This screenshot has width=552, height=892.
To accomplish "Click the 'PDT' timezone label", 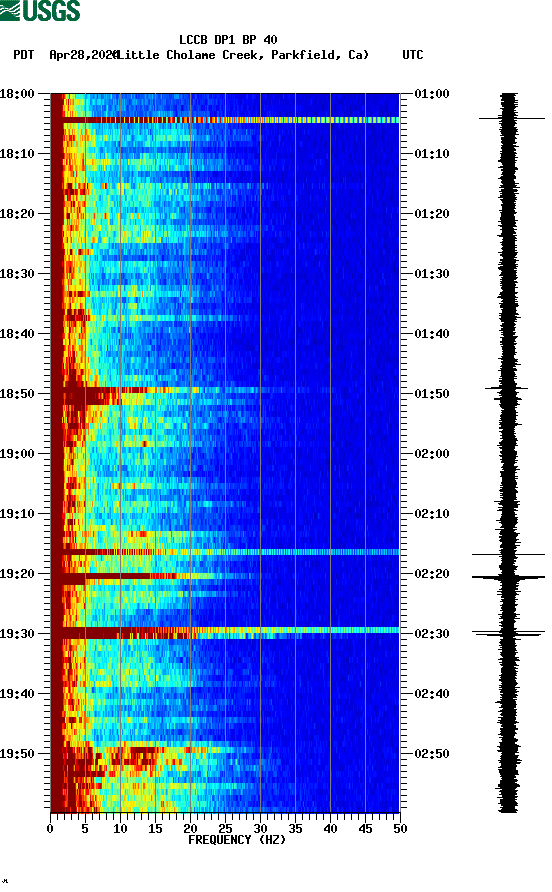I will (24, 55).
